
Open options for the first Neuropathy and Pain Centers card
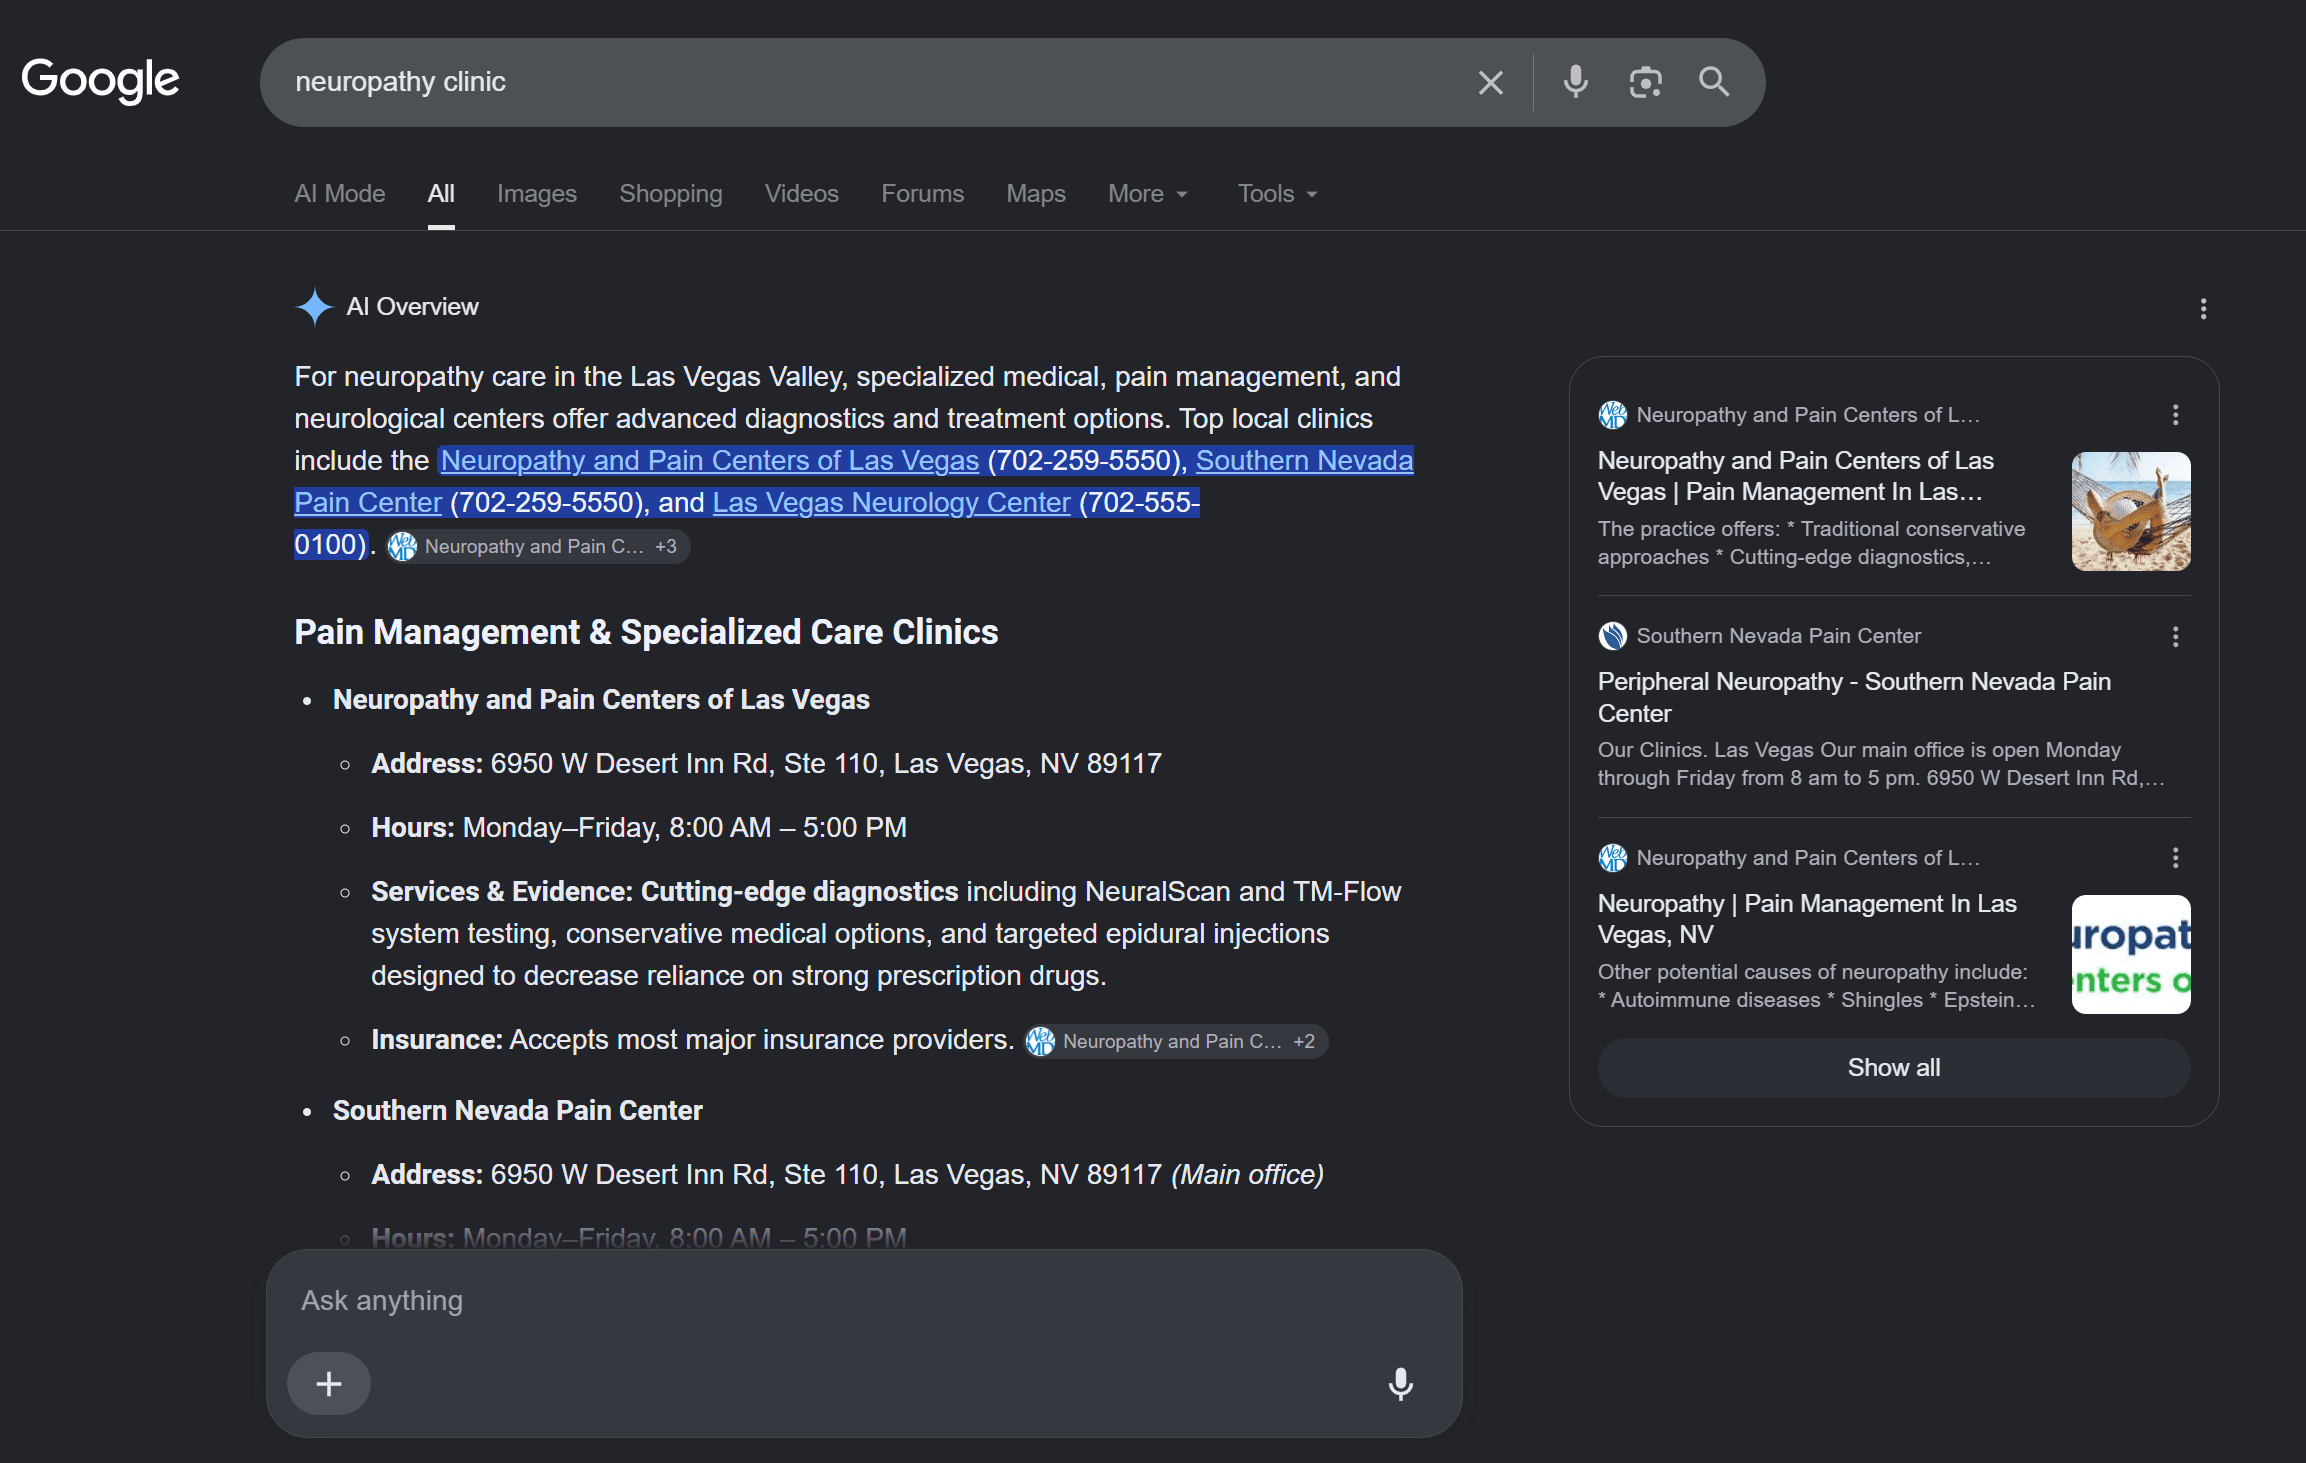[x=2175, y=415]
